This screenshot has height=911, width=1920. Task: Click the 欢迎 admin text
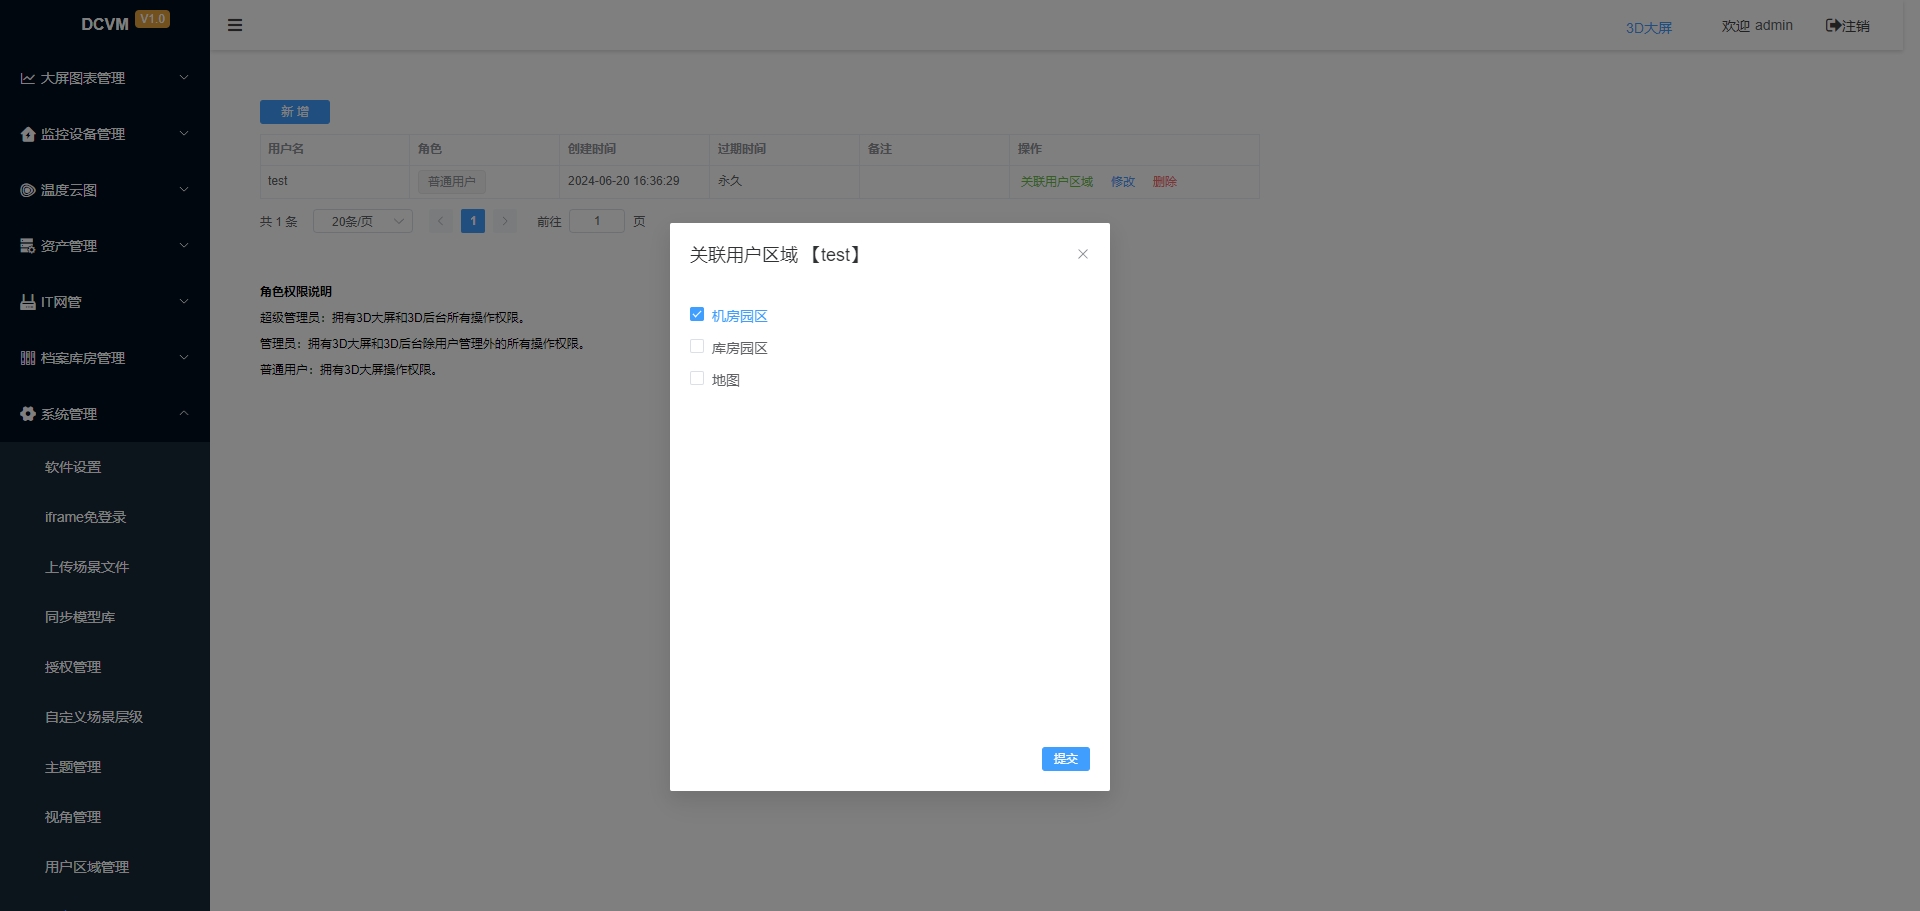1757,26
